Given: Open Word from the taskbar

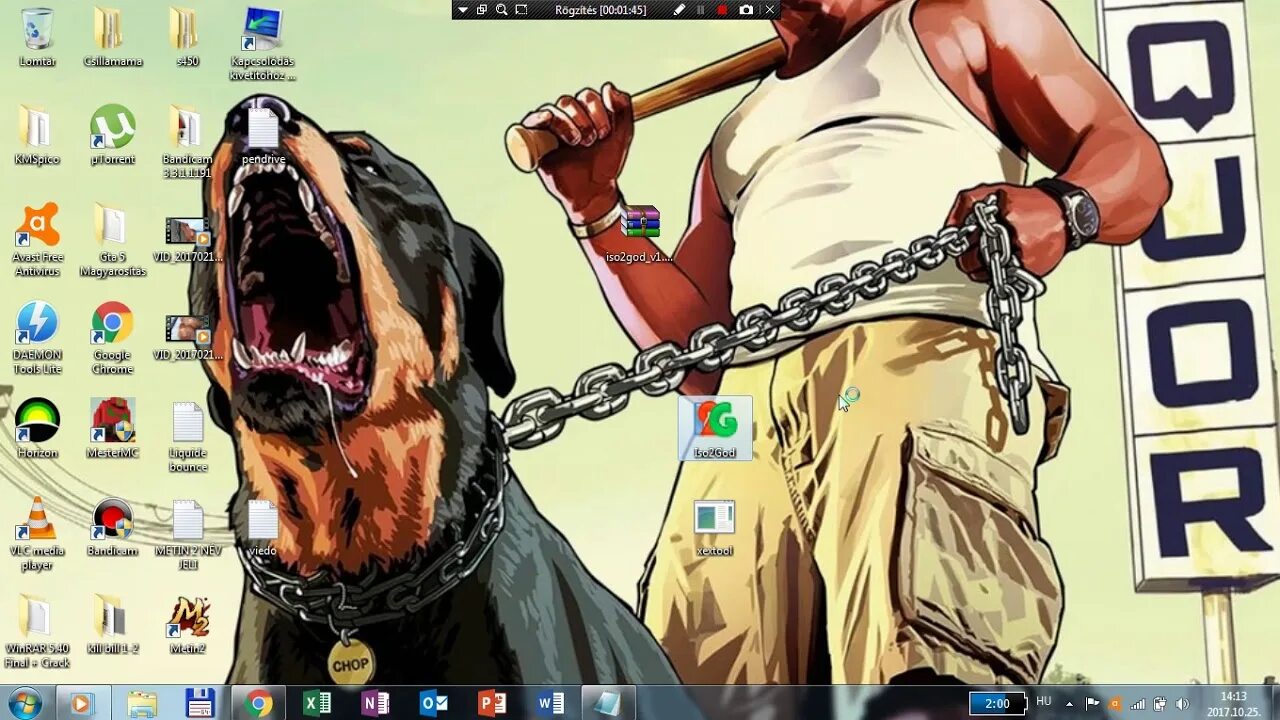Looking at the screenshot, I should pos(550,703).
